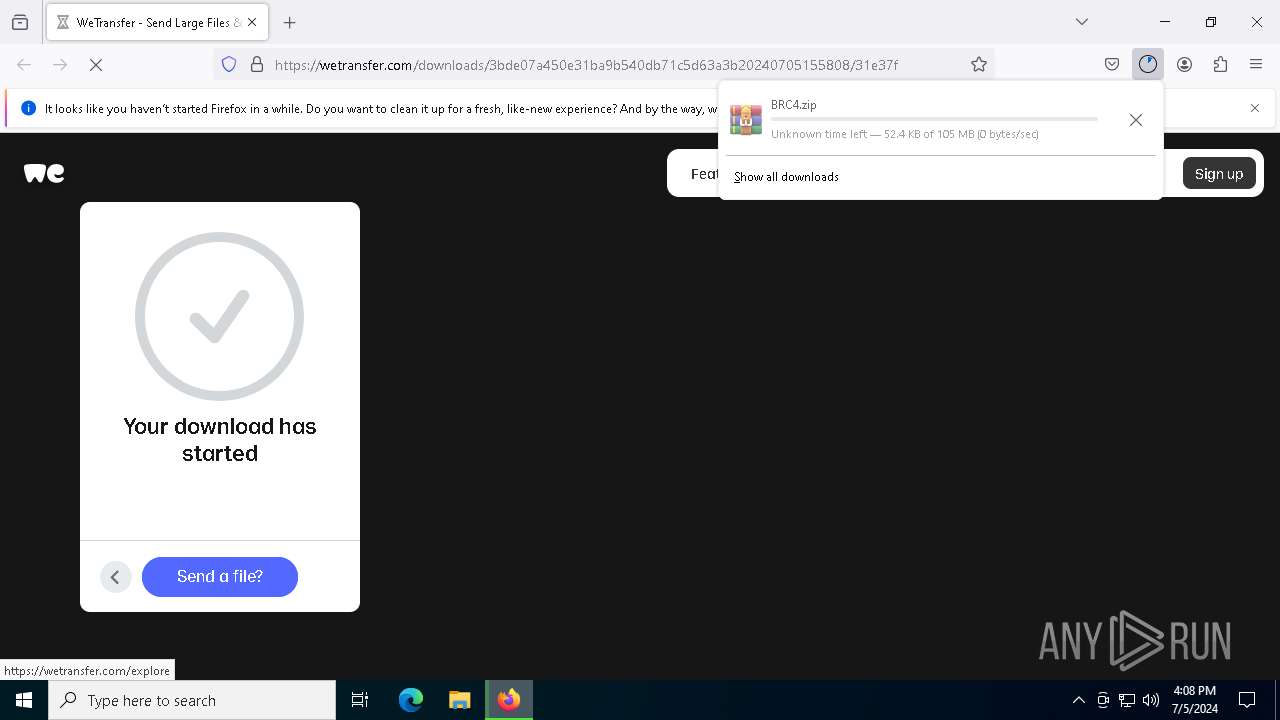Screen dimensions: 1280x720
Task: Click the partially hidden Features nav item
Action: click(x=704, y=174)
